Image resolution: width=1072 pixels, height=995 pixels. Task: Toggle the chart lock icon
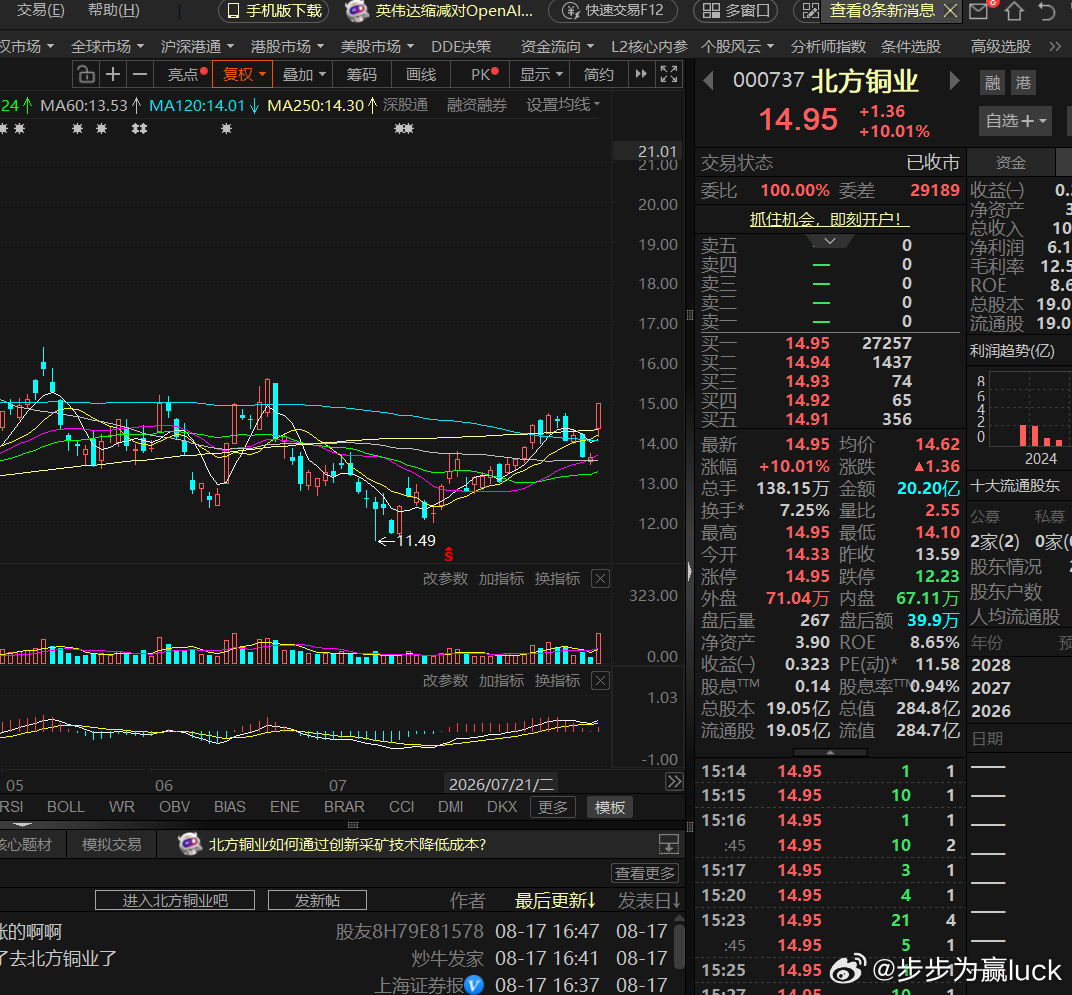[85, 74]
